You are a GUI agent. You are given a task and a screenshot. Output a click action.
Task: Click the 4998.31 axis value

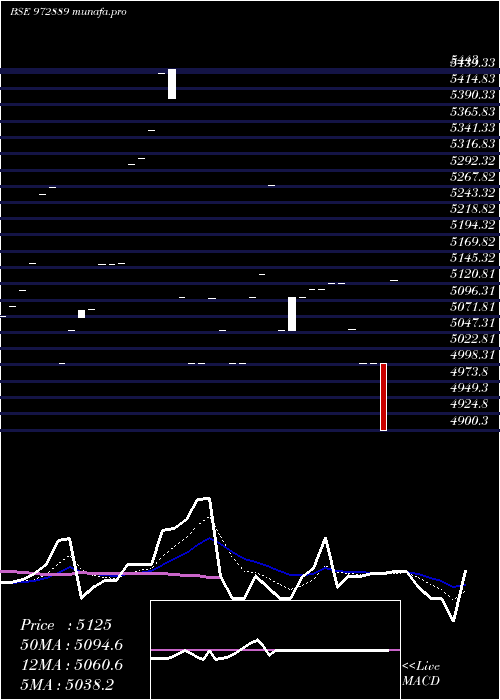[x=472, y=355]
